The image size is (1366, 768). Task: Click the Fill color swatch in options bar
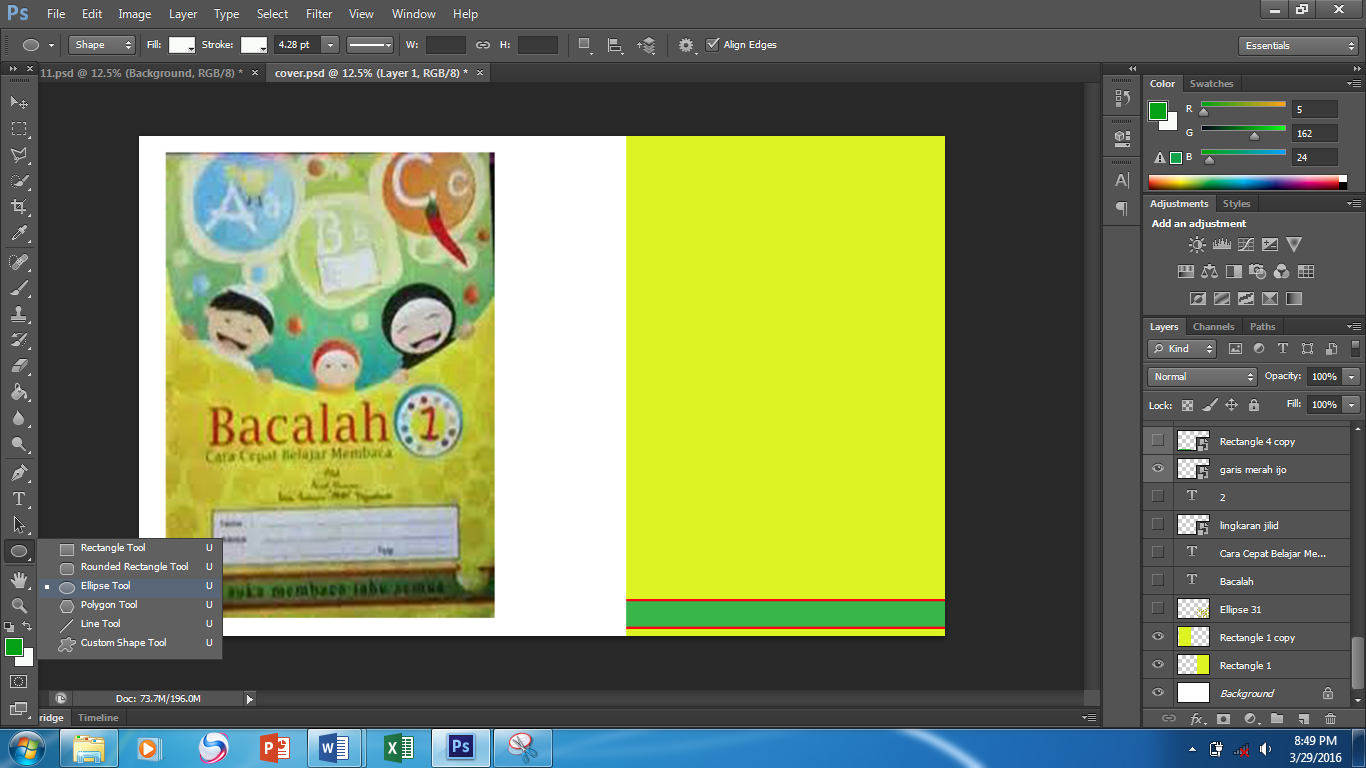(x=182, y=45)
